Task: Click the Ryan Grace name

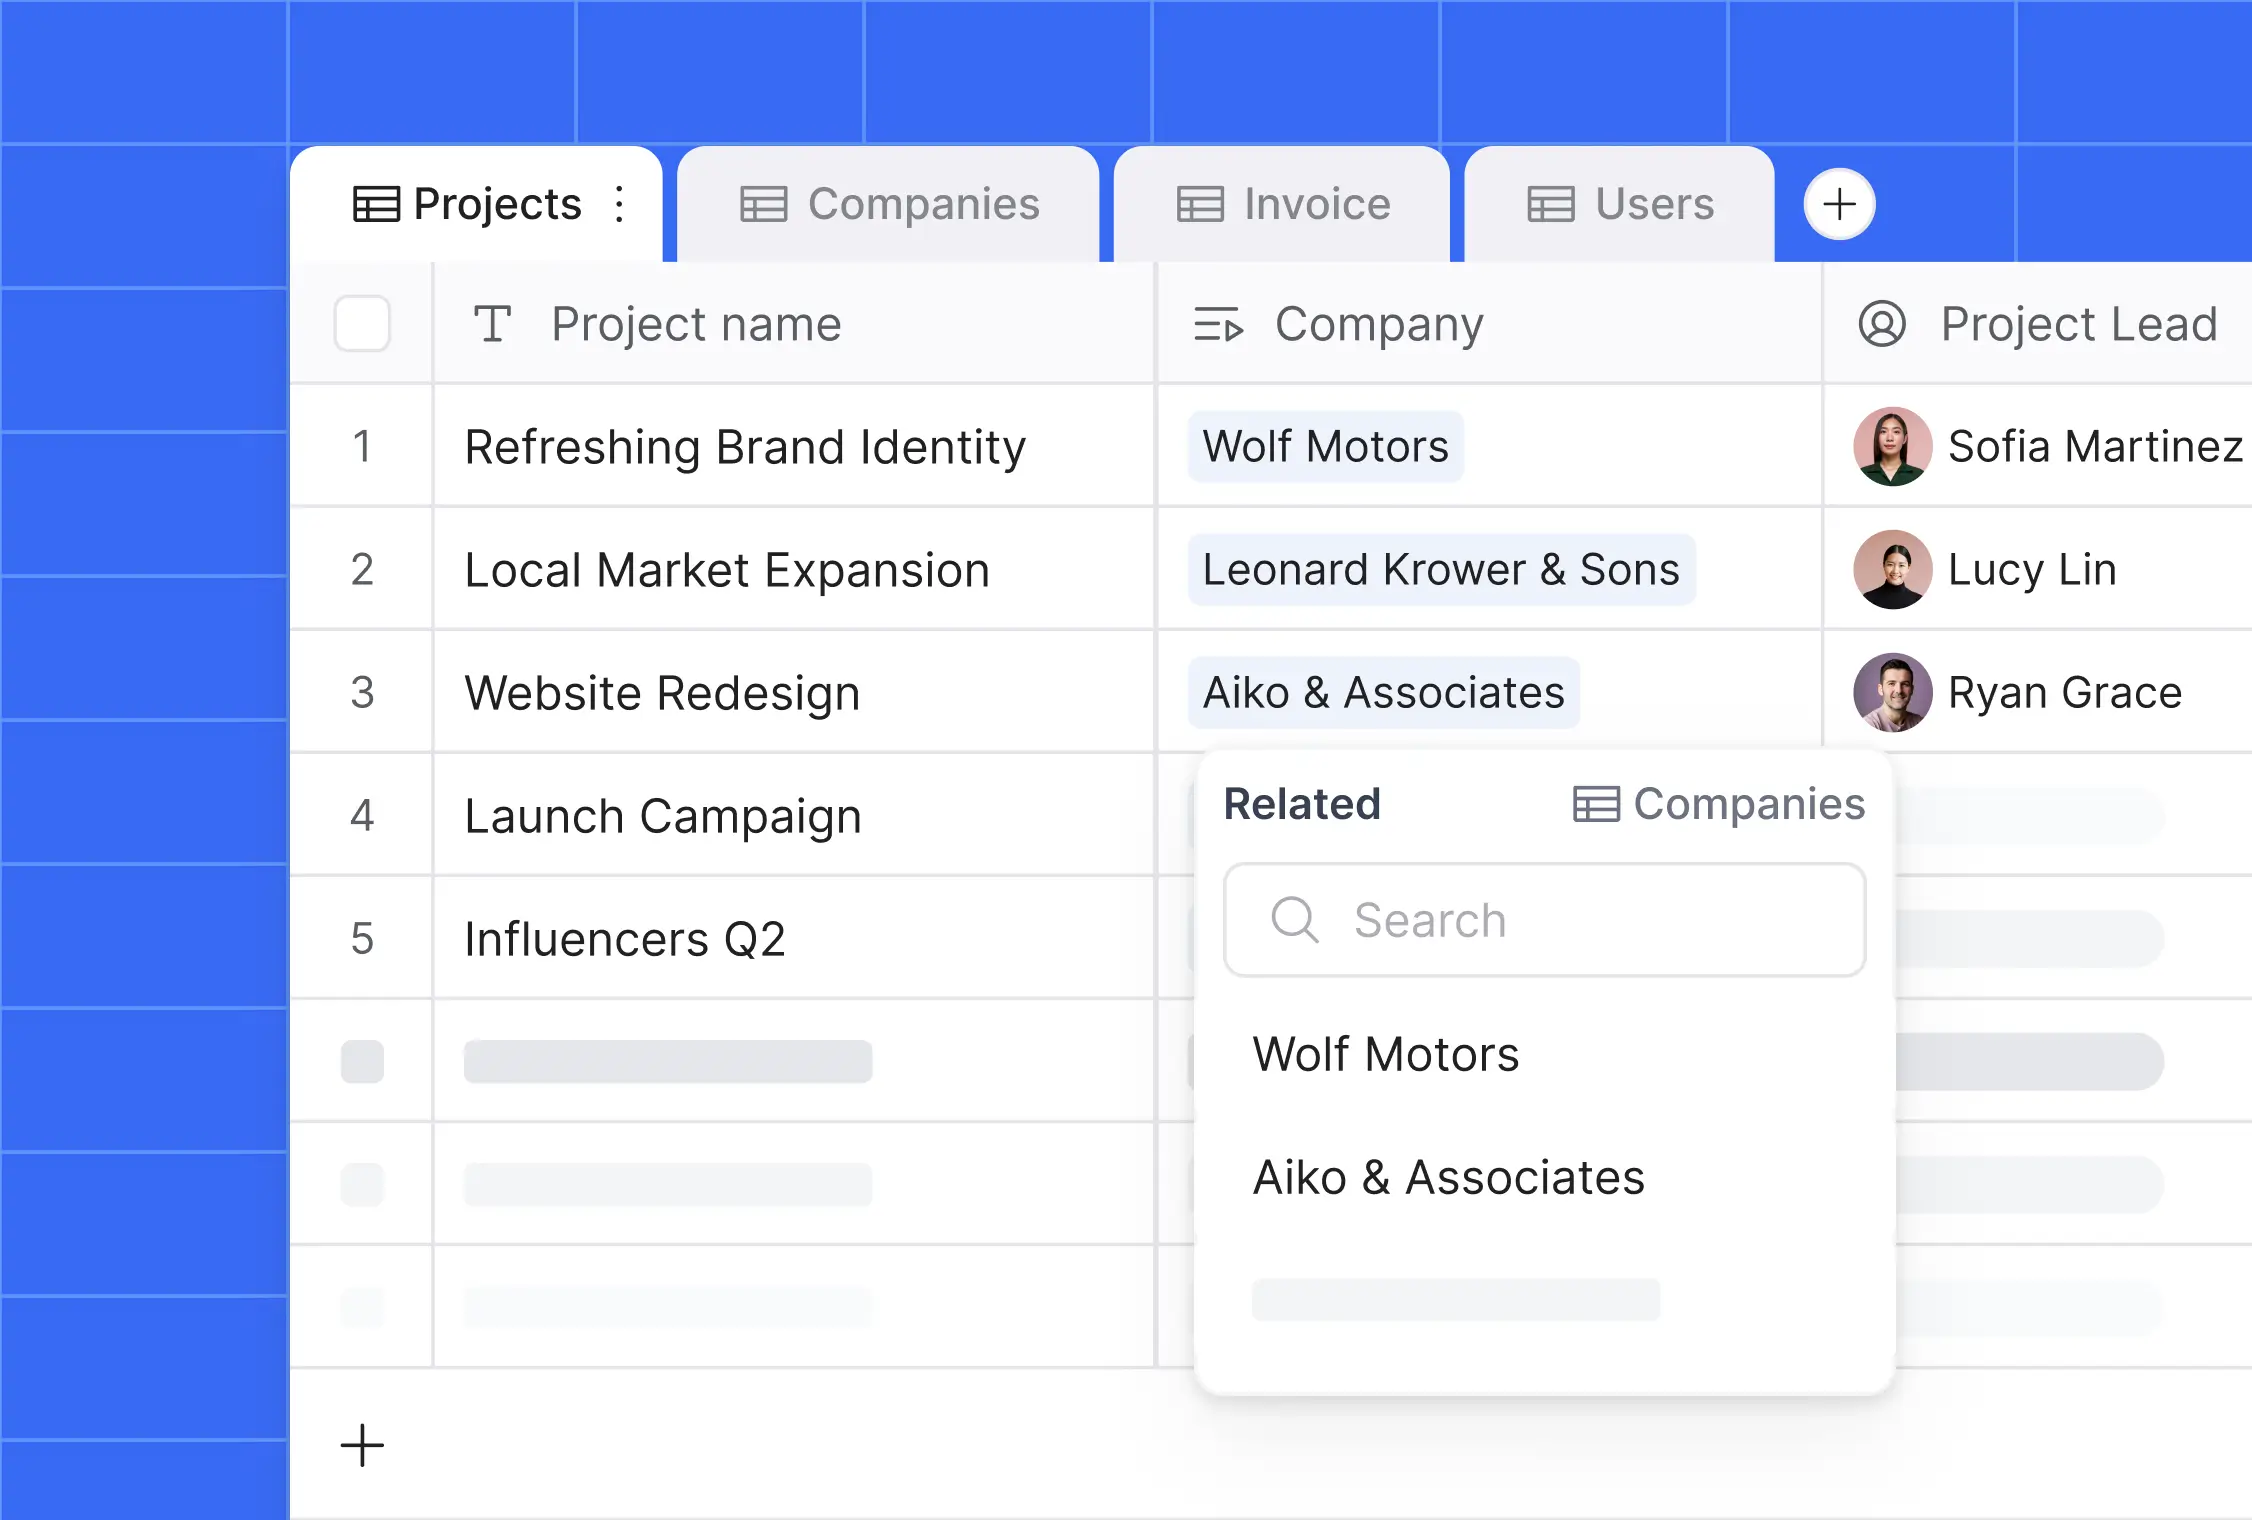Action: [2065, 692]
